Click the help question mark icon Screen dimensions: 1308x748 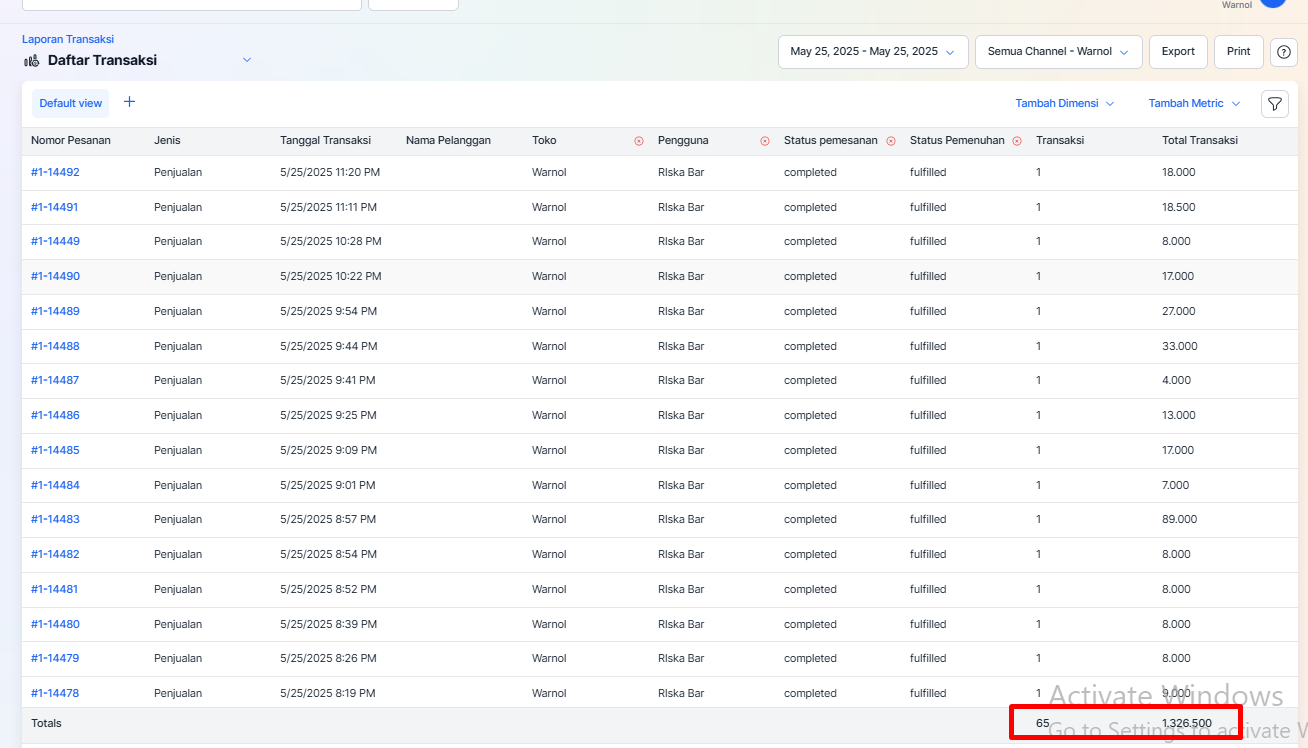click(1284, 52)
